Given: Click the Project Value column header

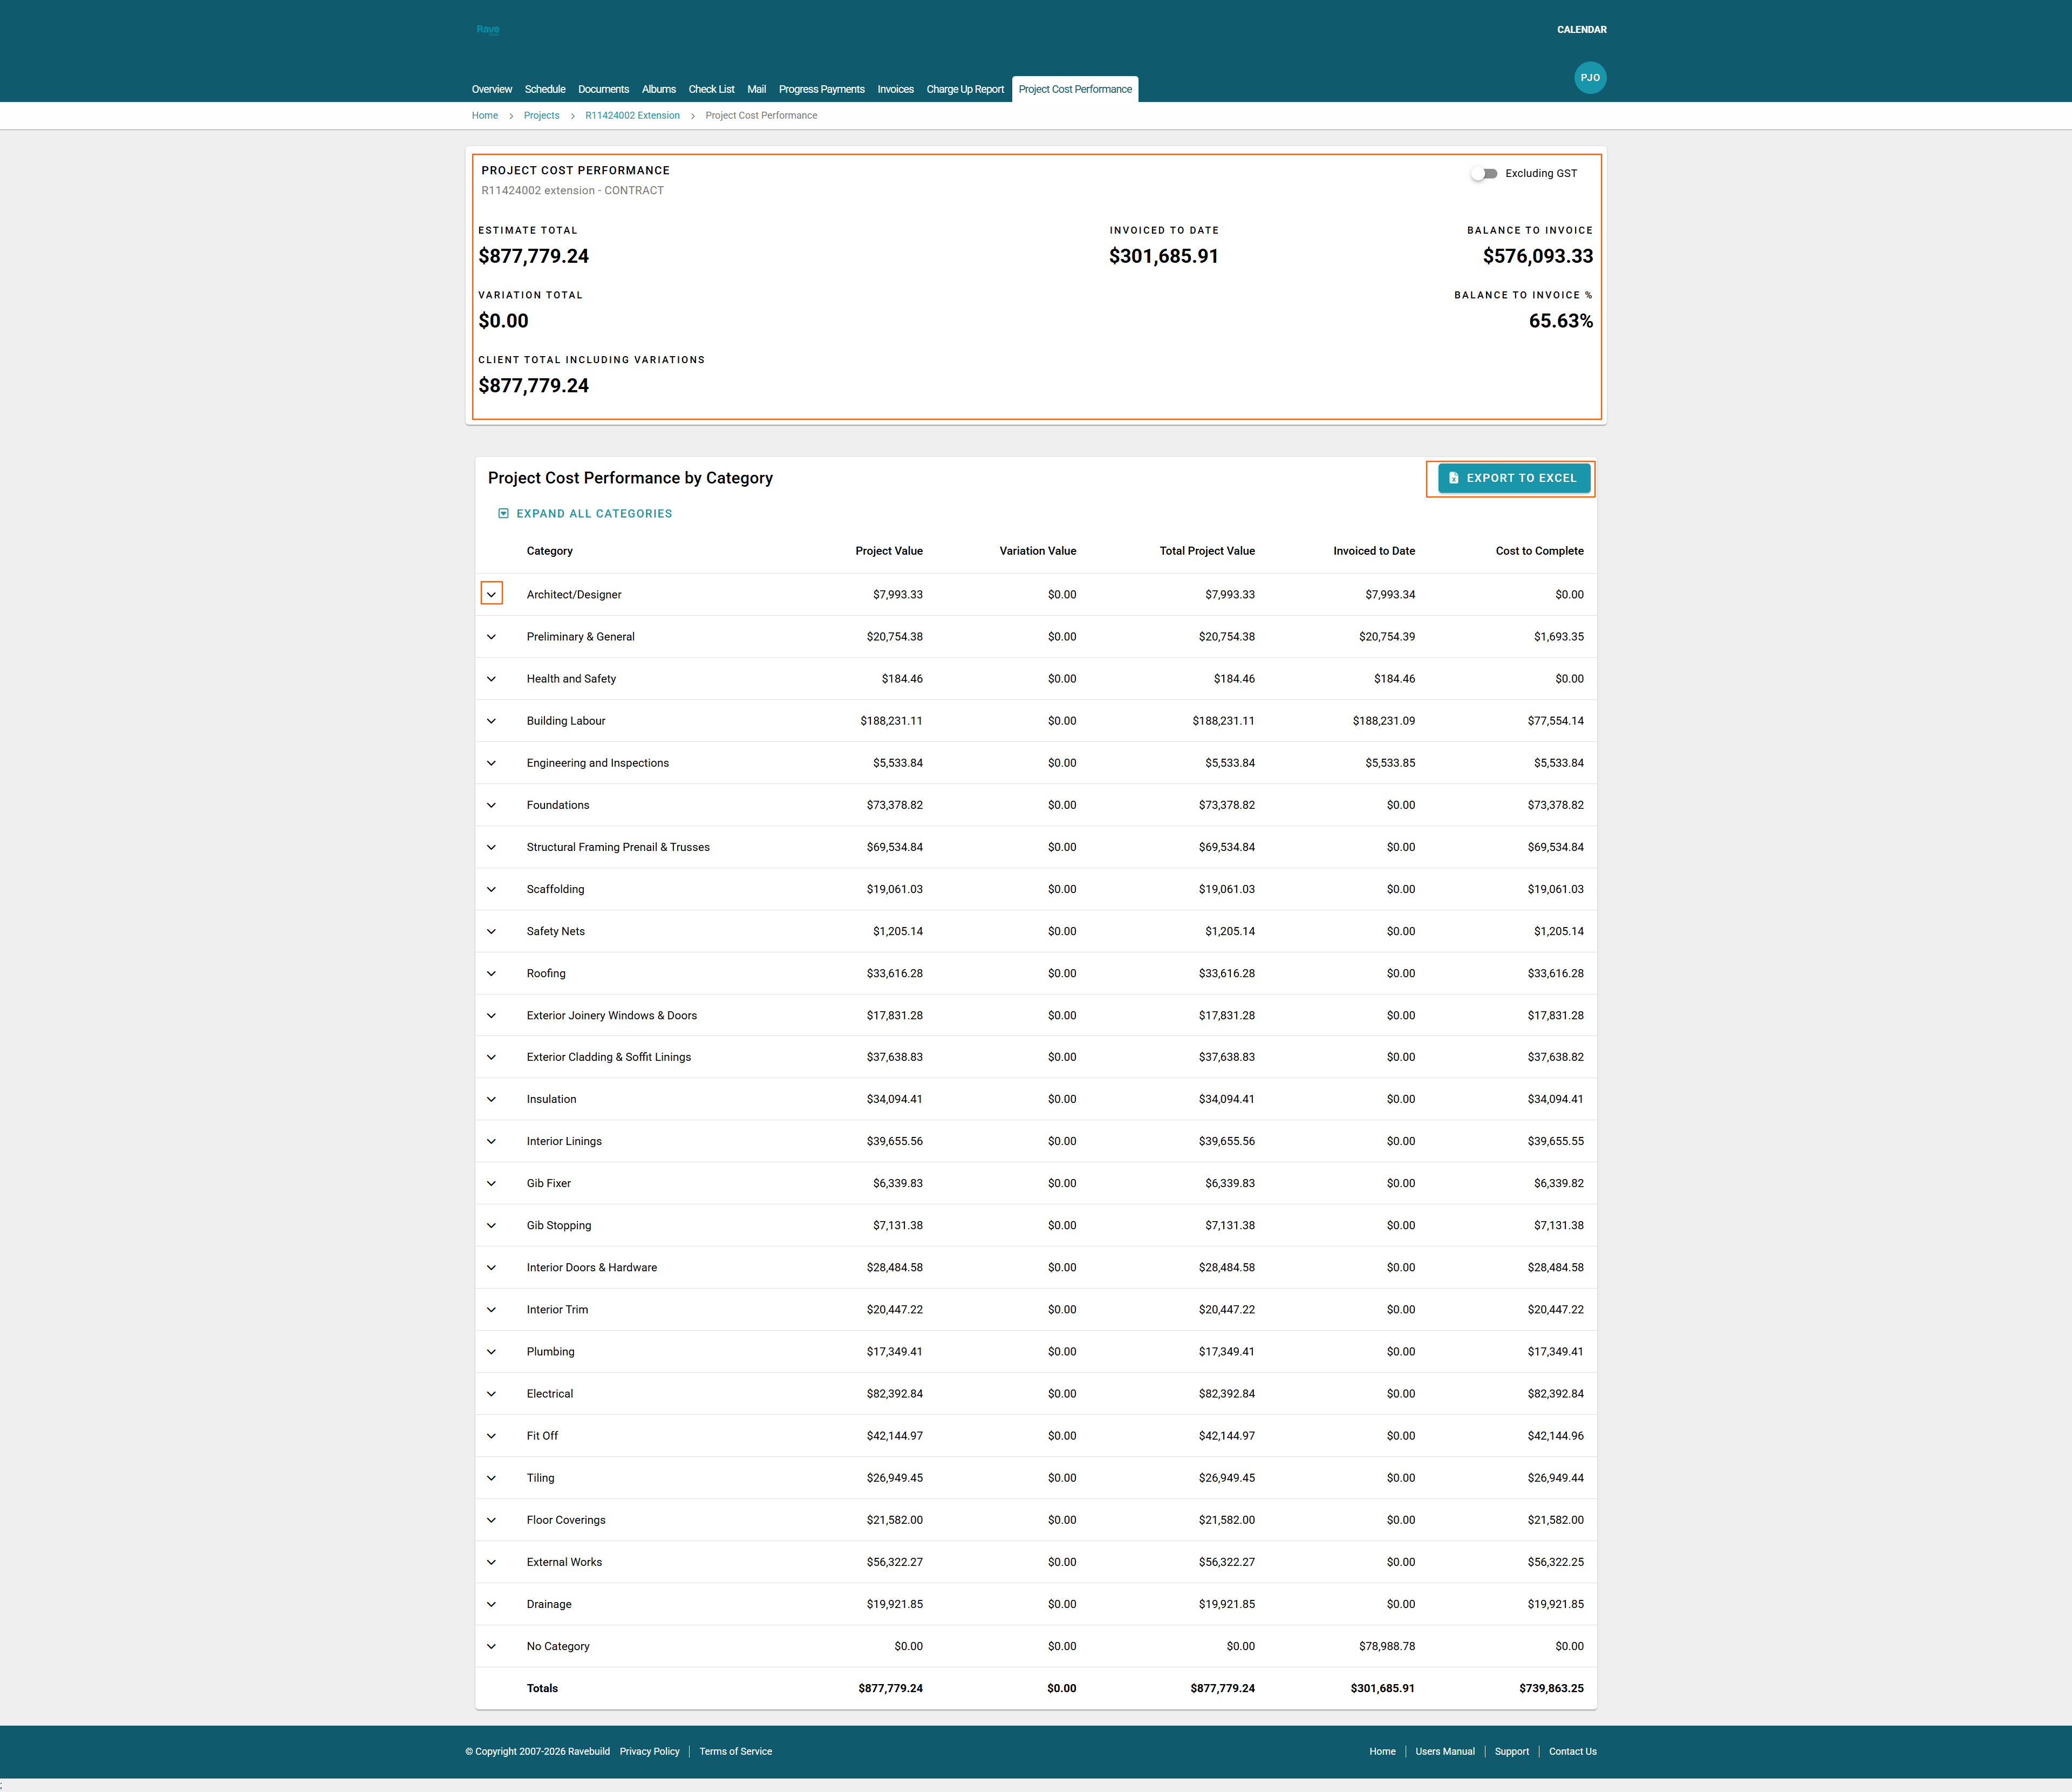Looking at the screenshot, I should click(x=889, y=551).
